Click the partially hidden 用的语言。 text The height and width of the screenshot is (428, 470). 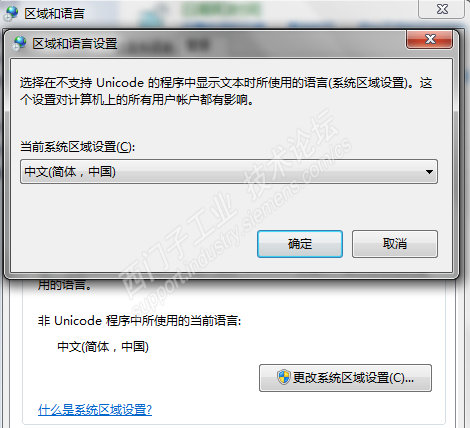coord(65,285)
